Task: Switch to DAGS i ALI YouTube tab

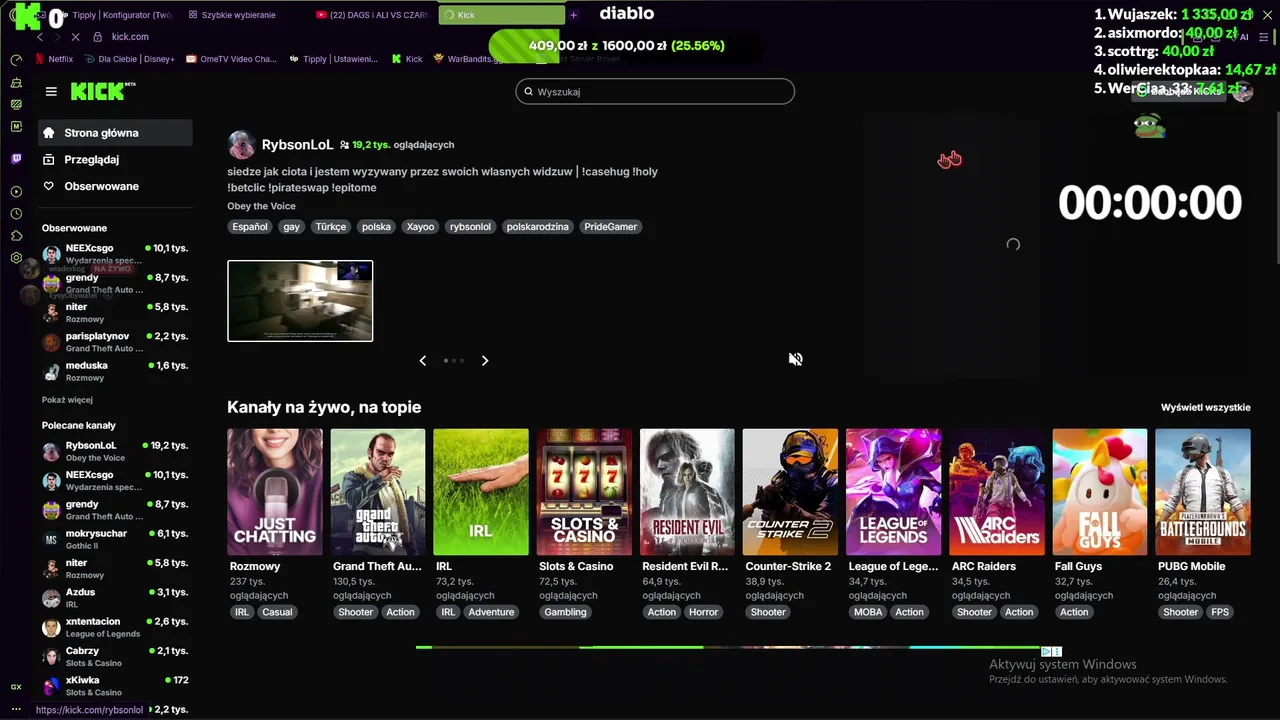Action: (372, 15)
